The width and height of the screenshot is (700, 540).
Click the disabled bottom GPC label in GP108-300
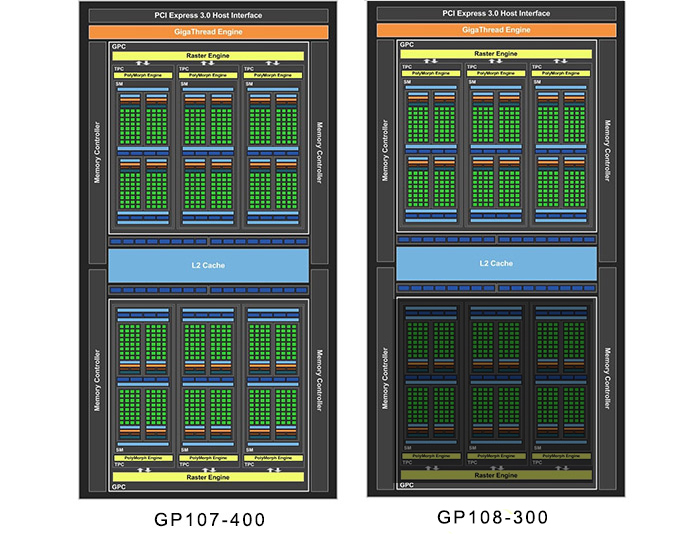[x=407, y=485]
